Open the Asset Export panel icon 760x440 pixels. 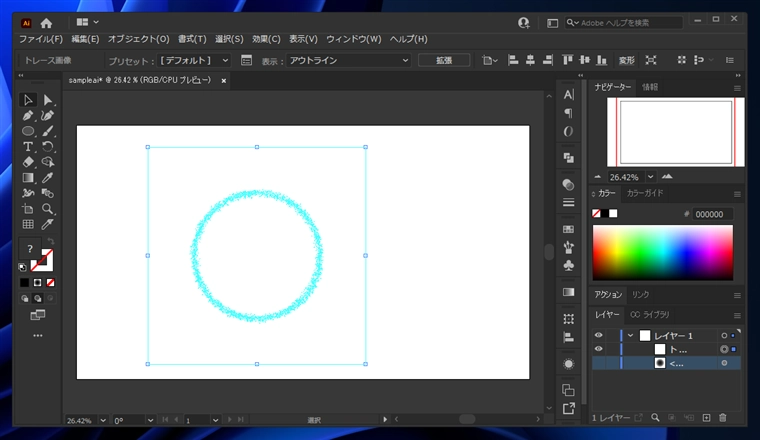(569, 409)
